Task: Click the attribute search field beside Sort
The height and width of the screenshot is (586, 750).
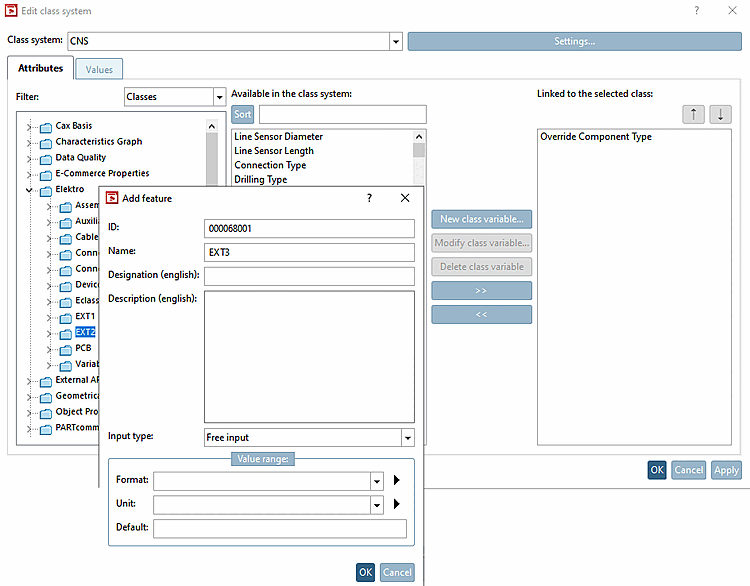Action: tap(342, 114)
